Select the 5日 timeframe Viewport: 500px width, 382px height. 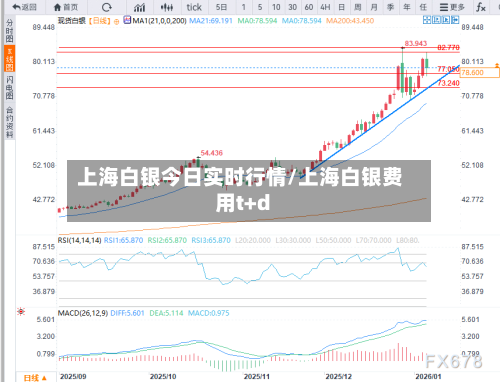click(x=221, y=7)
